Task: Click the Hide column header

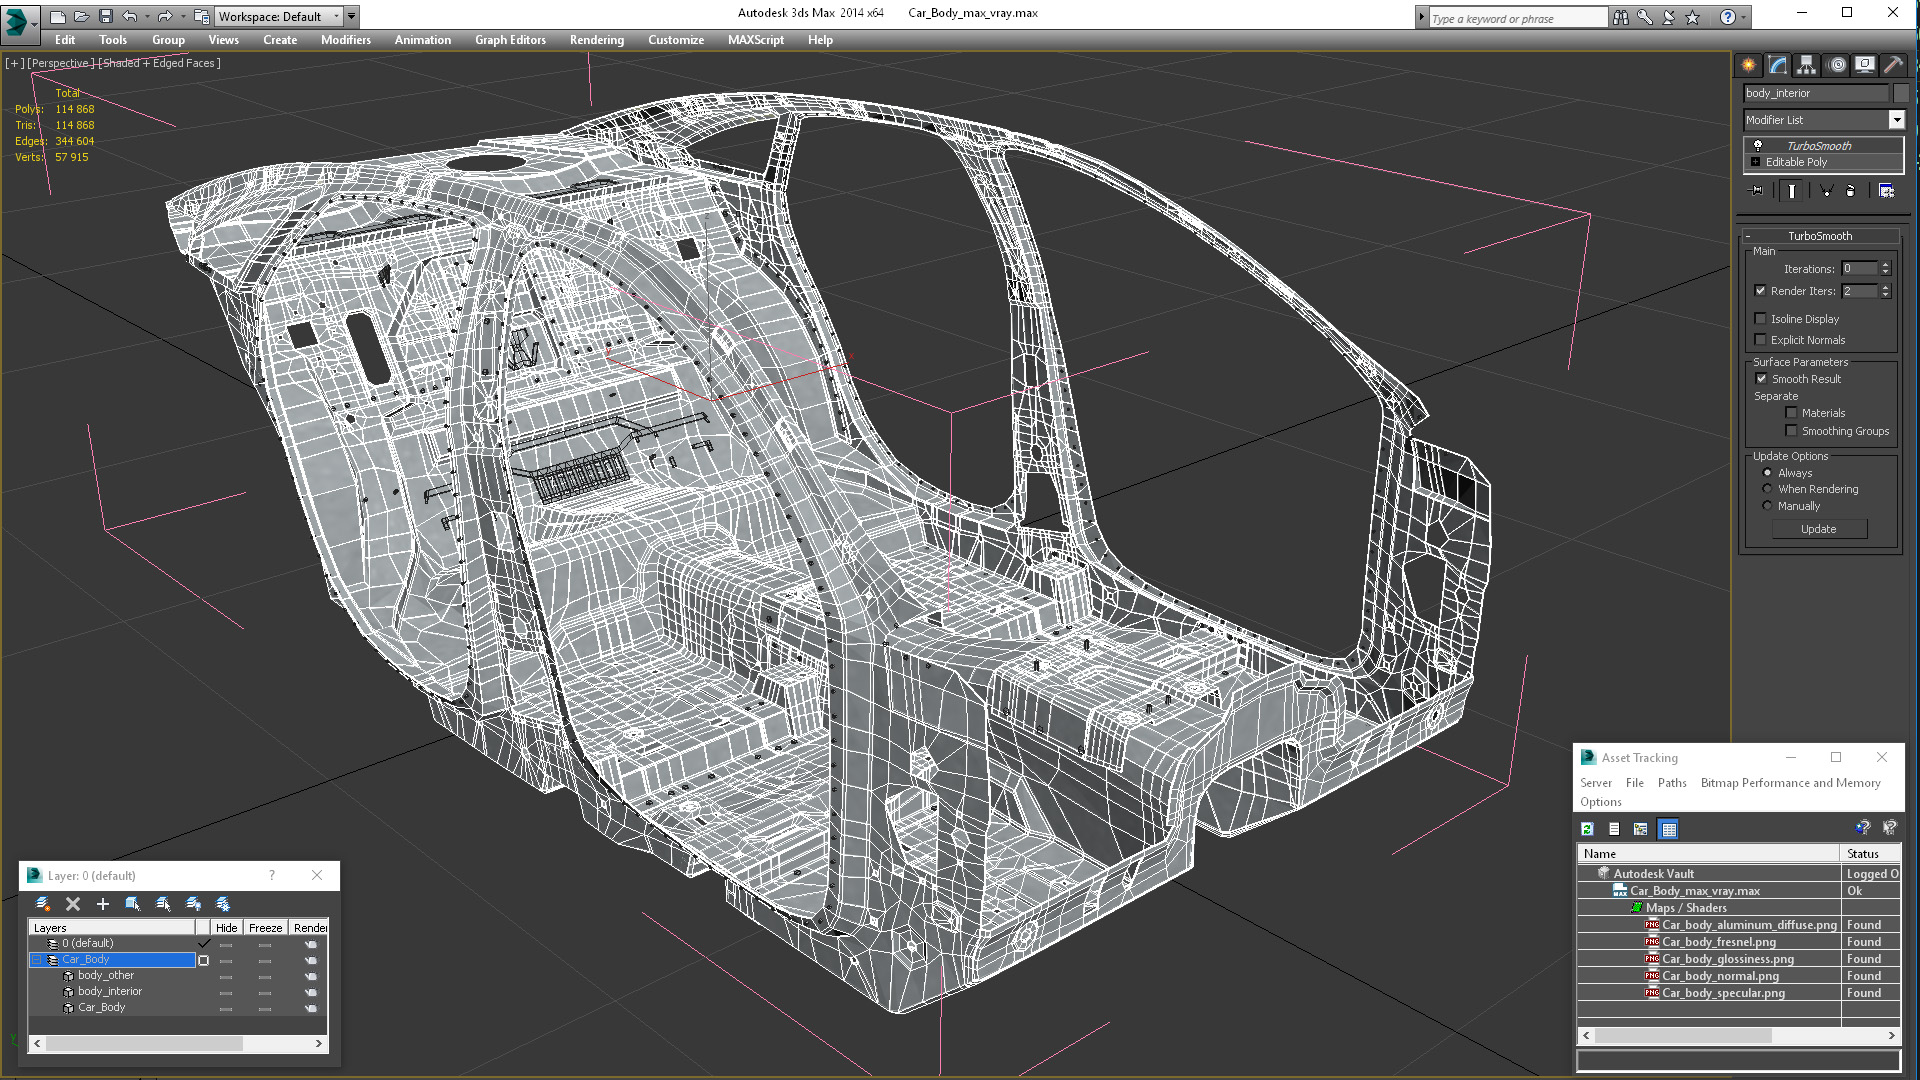Action: click(226, 928)
